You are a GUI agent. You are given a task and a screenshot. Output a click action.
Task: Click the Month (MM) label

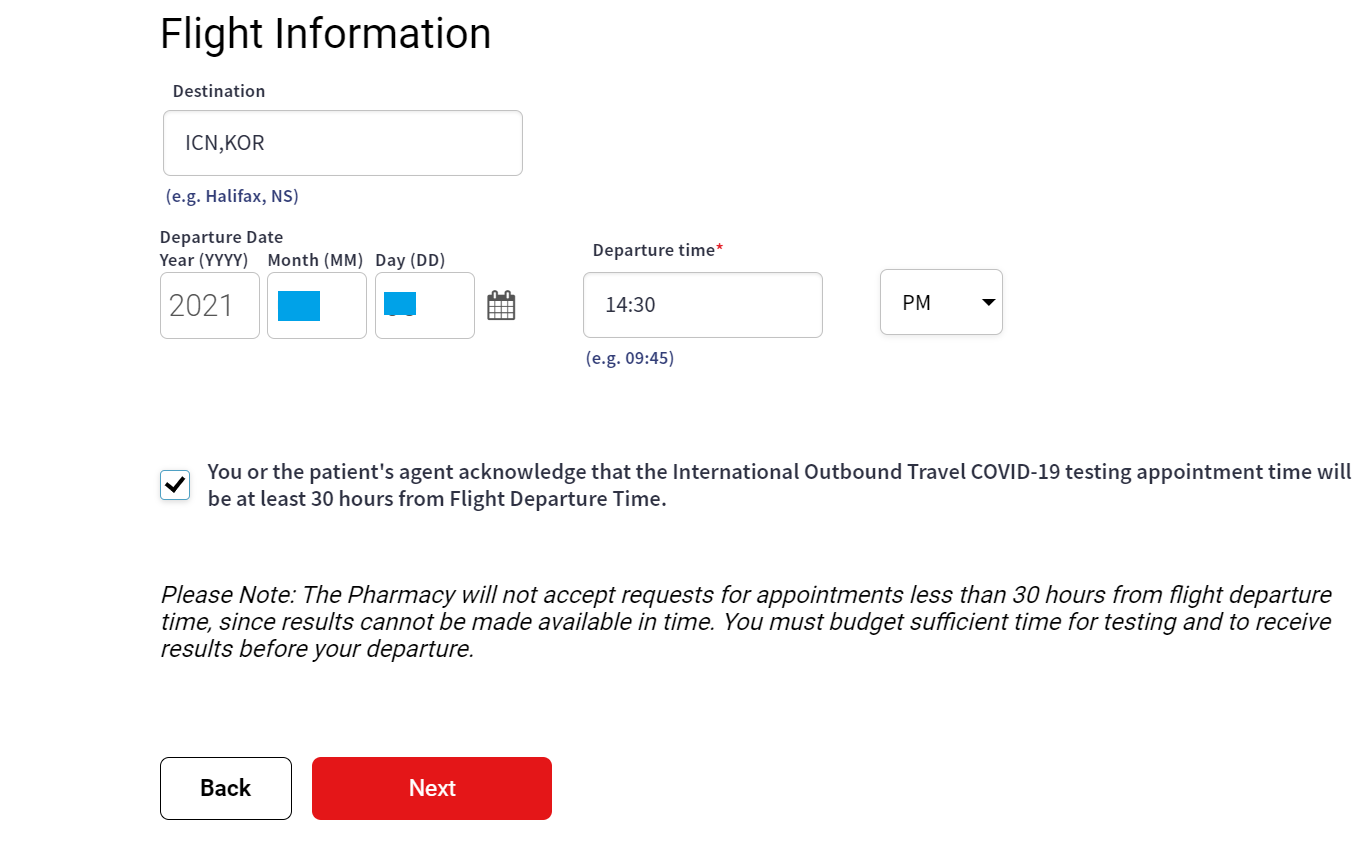[x=314, y=260]
